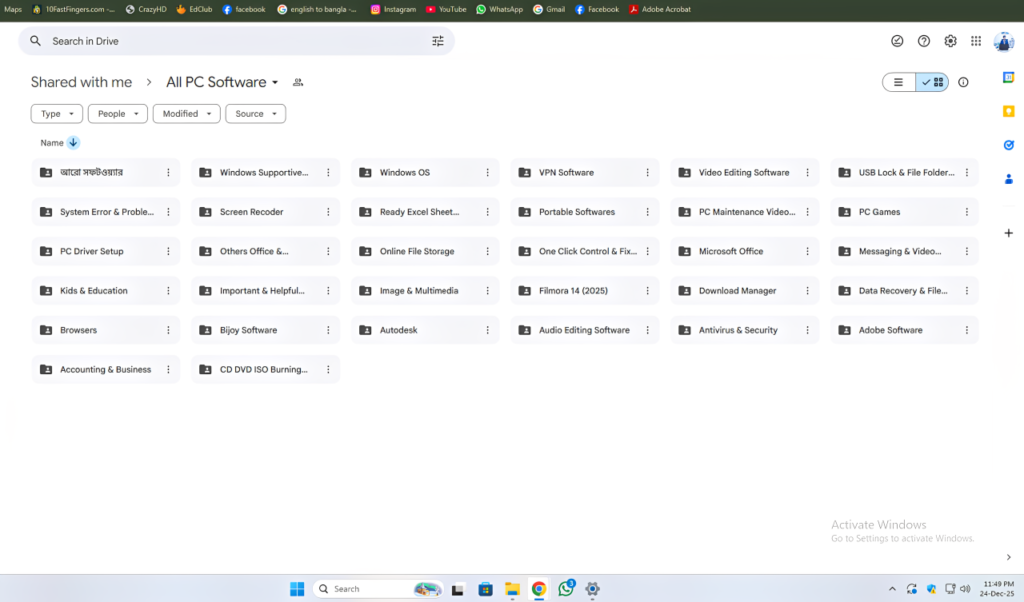This screenshot has height=602, width=1024.
Task: Open the search options filter icon
Action: click(x=438, y=41)
